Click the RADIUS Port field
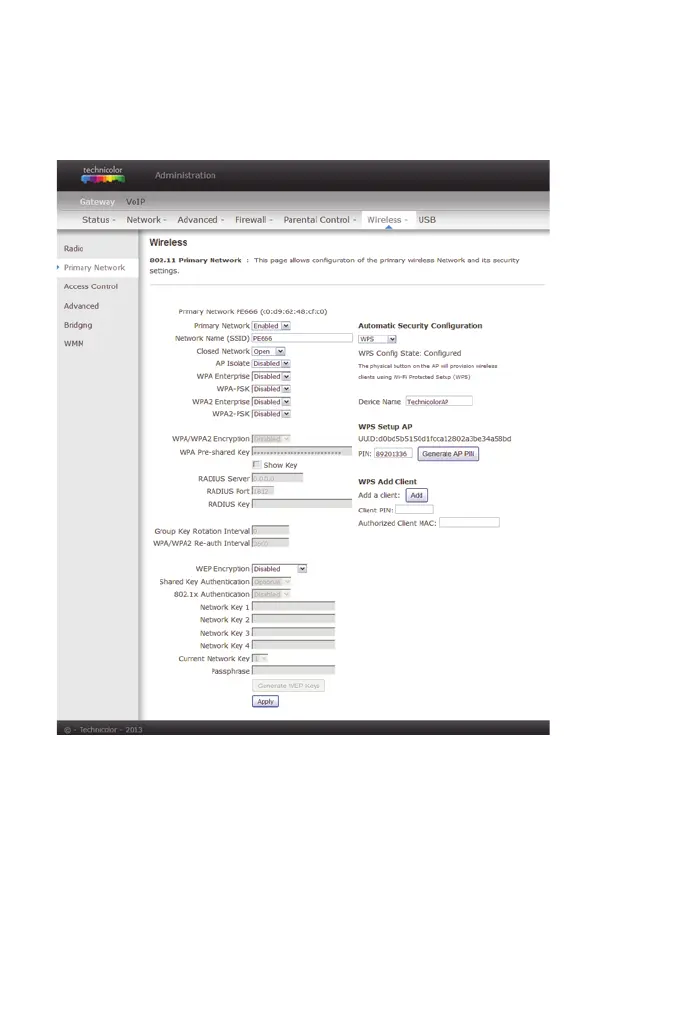Image resolution: width=686 pixels, height=1026 pixels. tap(262, 491)
